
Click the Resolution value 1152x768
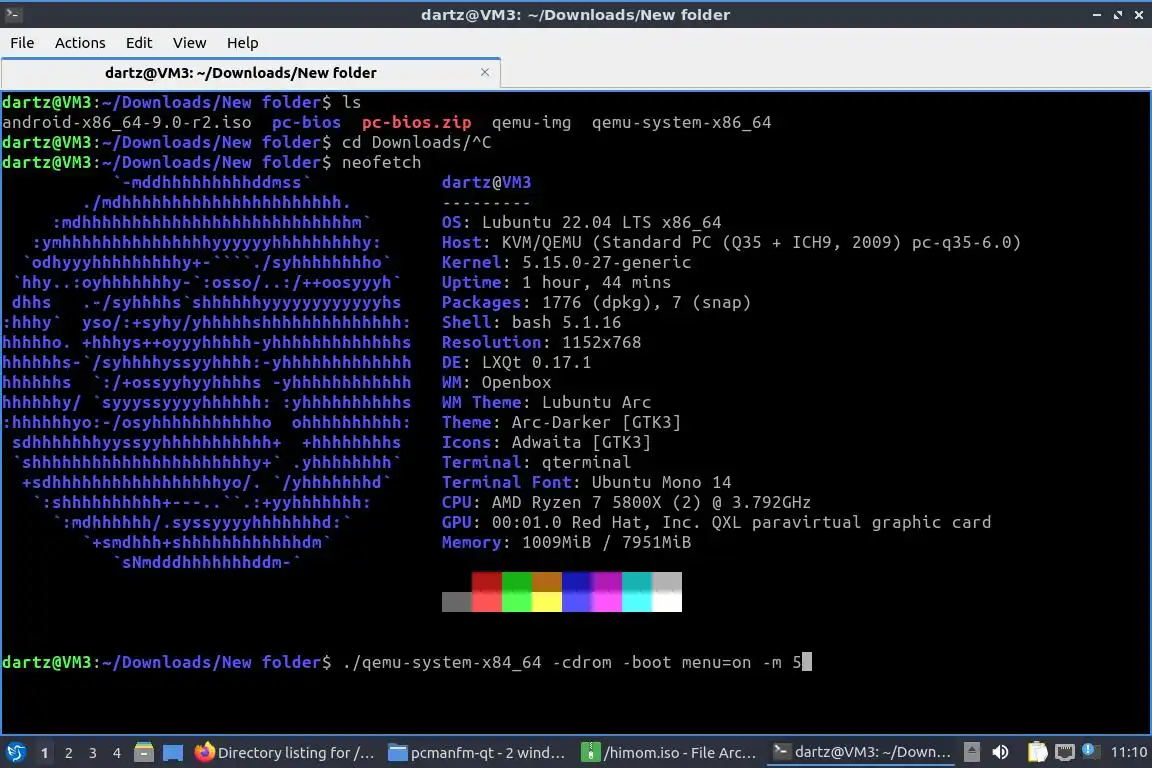(601, 342)
